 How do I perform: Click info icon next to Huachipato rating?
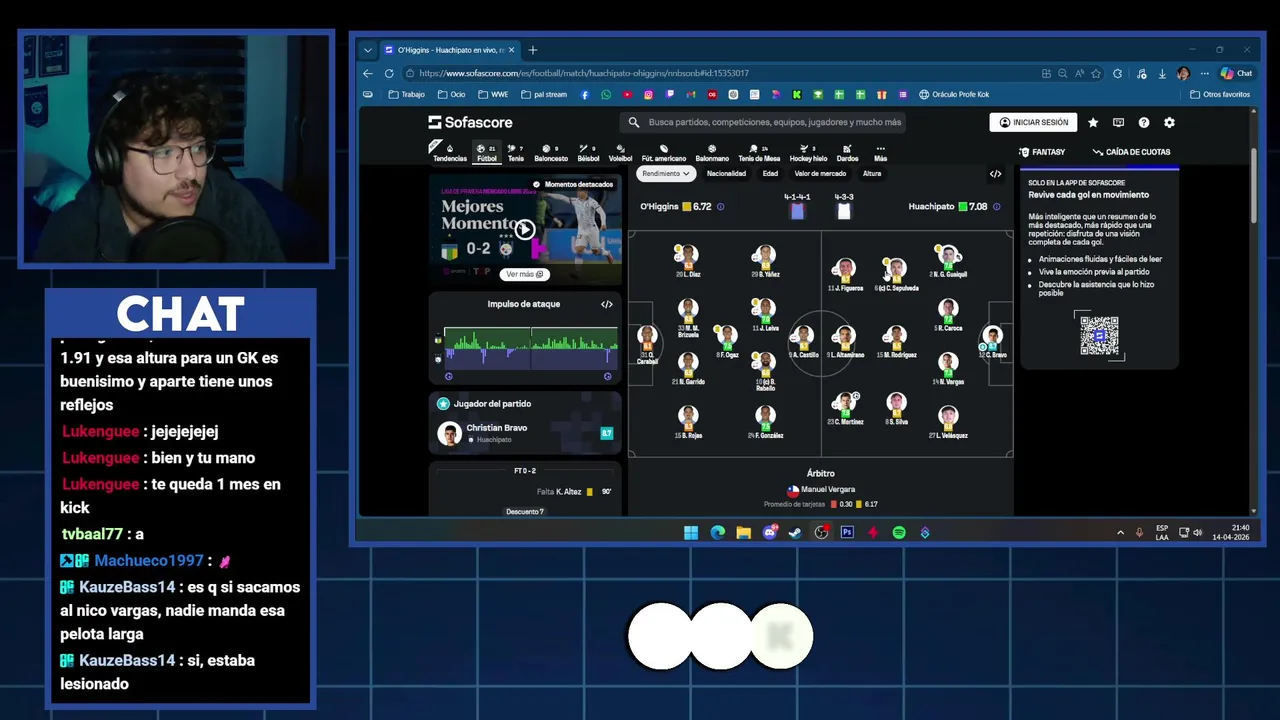click(x=996, y=207)
